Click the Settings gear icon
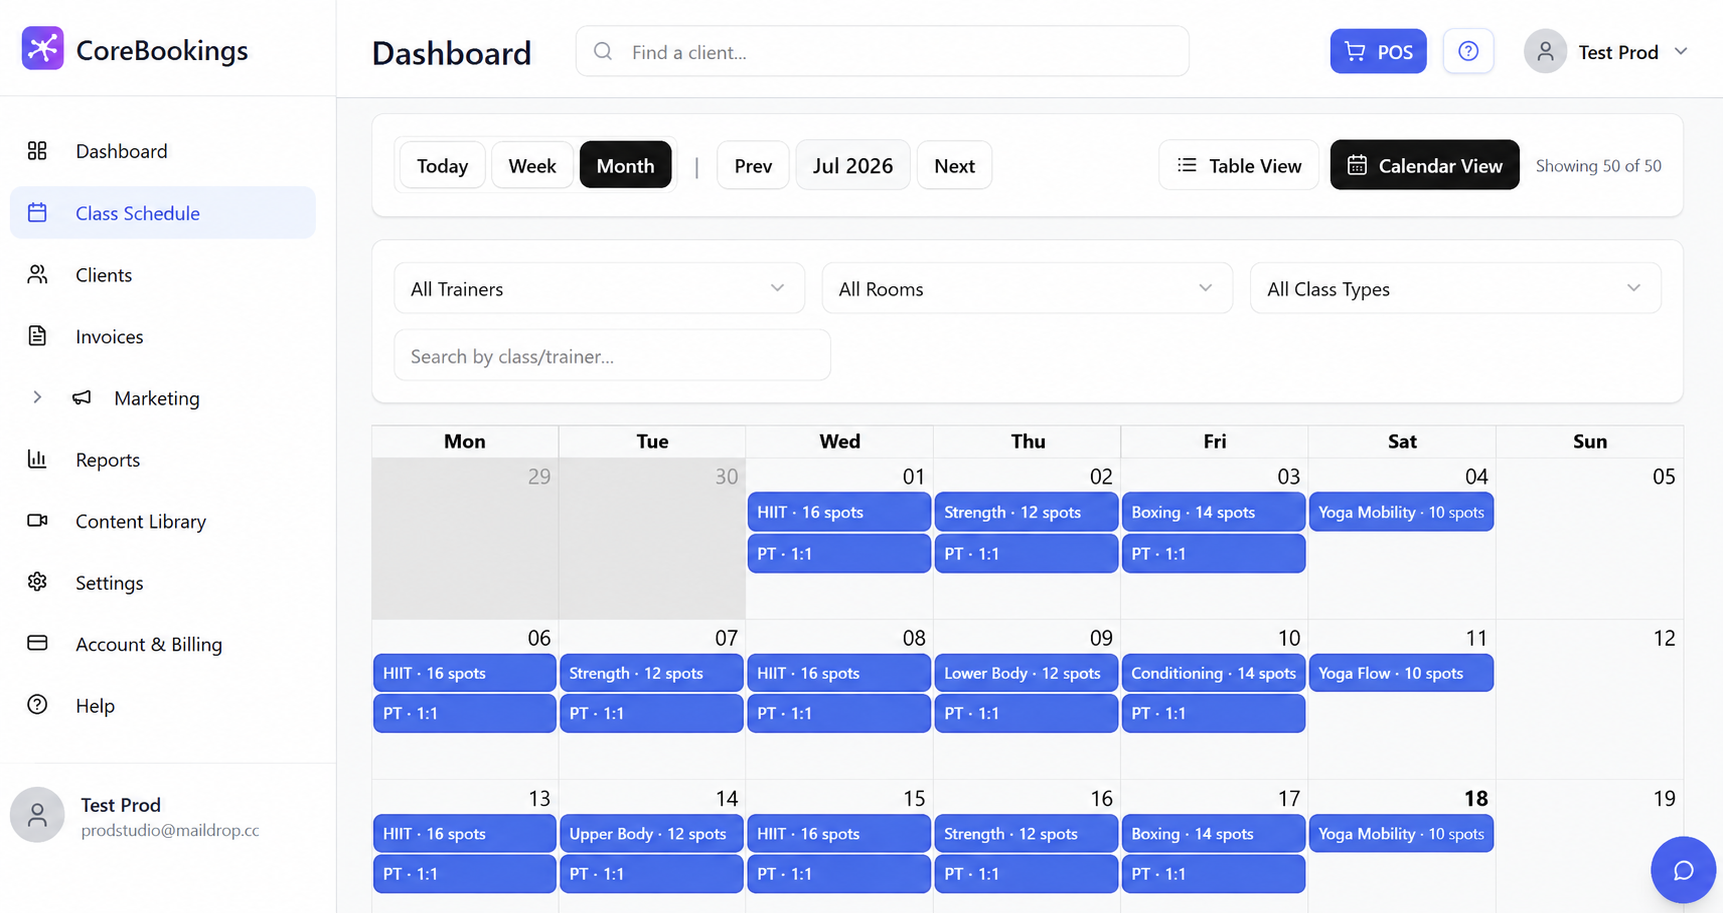This screenshot has height=913, width=1723. click(x=37, y=582)
